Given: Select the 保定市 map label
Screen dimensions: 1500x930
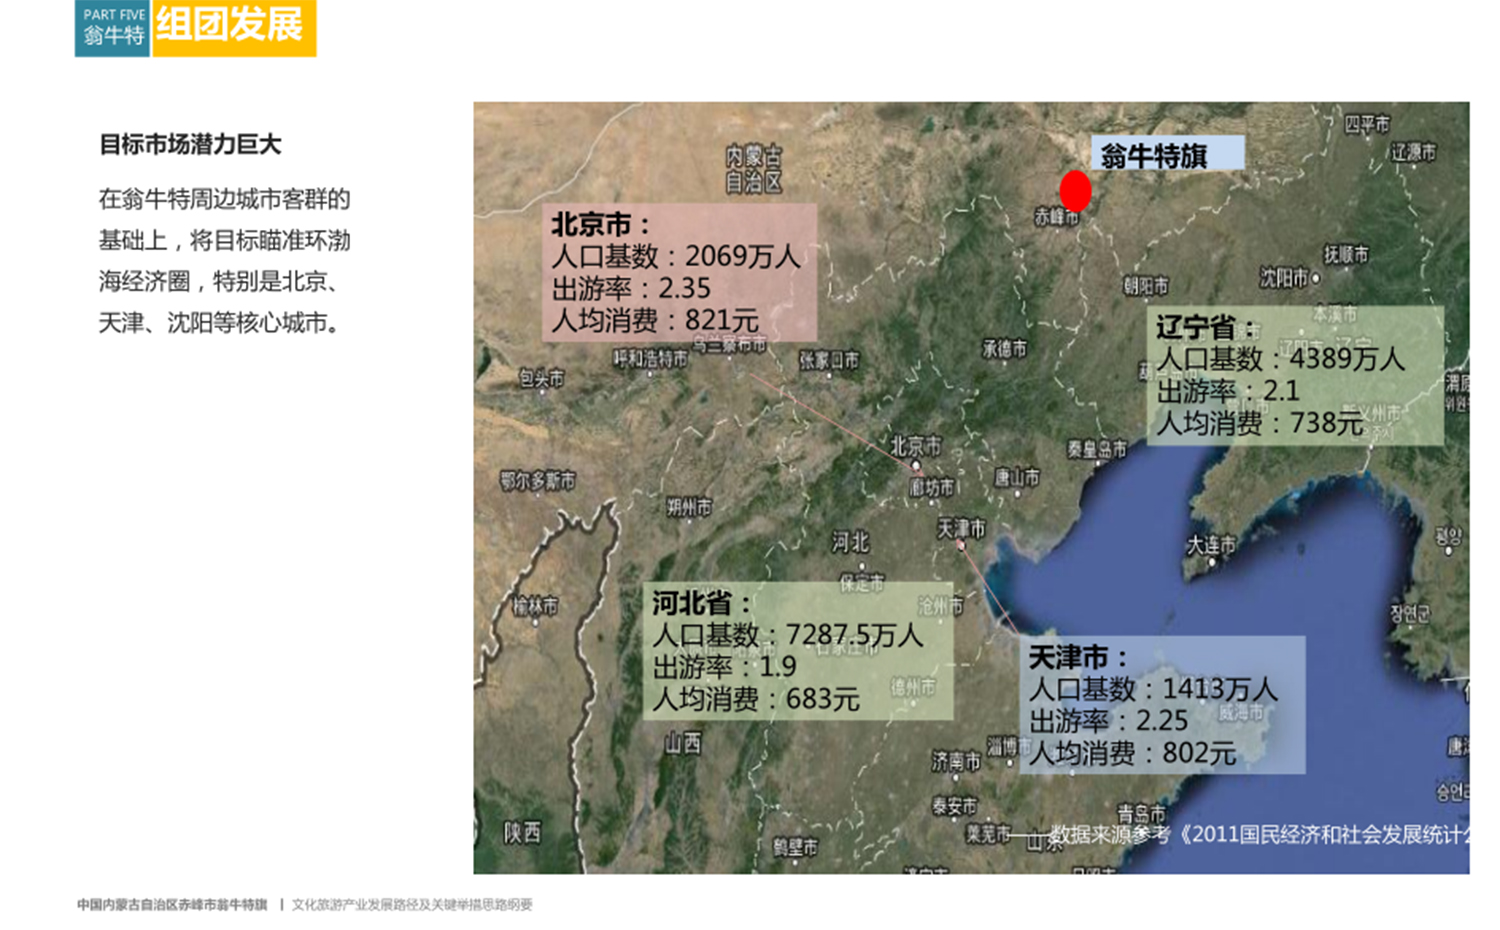Looking at the screenshot, I should pos(862,582).
